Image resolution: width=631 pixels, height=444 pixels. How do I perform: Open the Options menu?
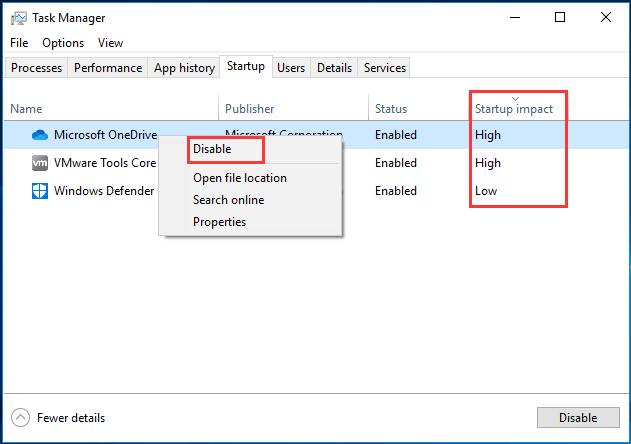(x=63, y=43)
